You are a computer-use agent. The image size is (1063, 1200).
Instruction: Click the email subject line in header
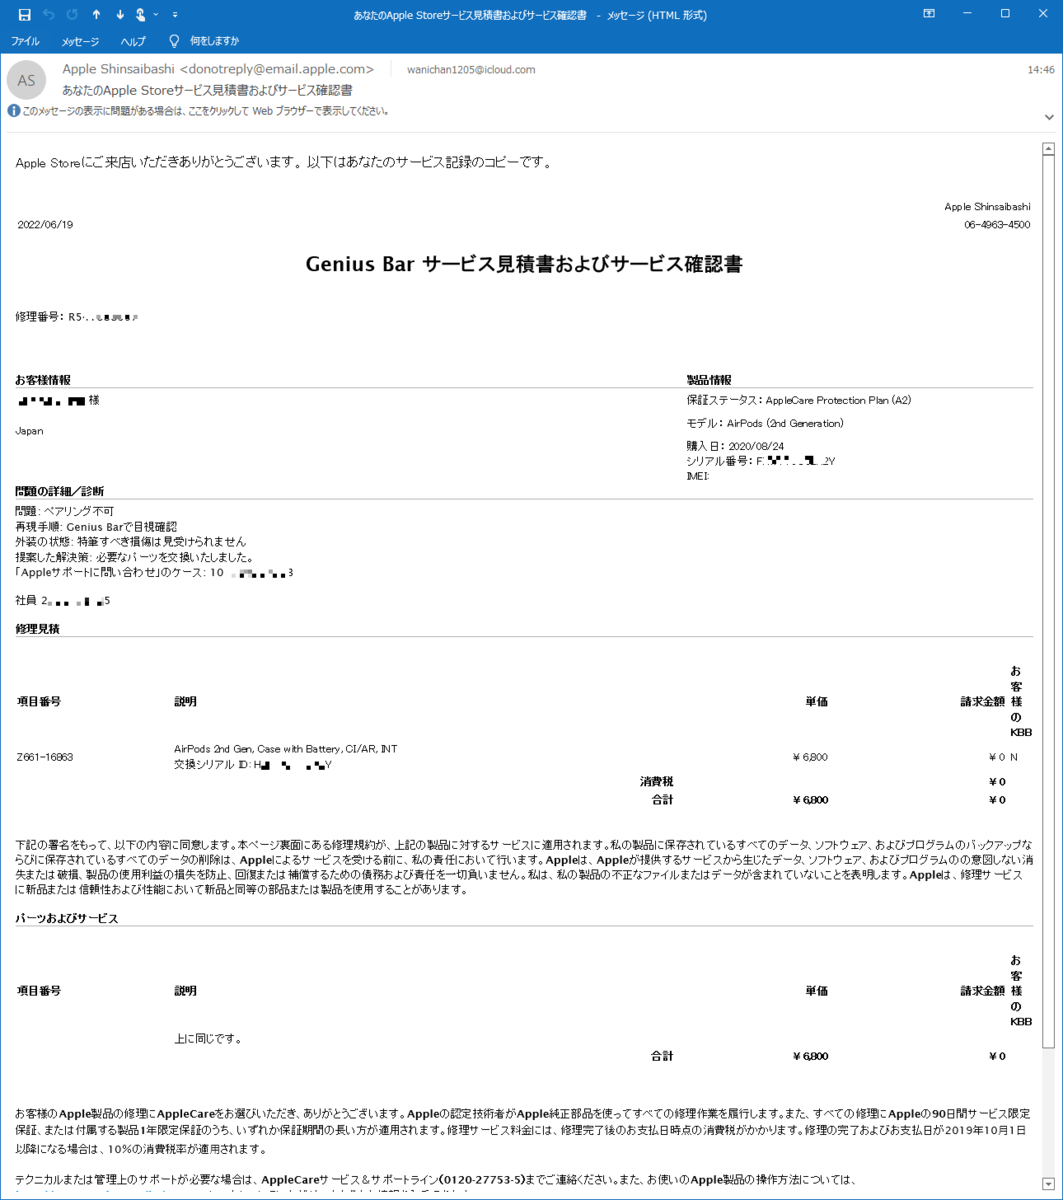click(x=207, y=90)
